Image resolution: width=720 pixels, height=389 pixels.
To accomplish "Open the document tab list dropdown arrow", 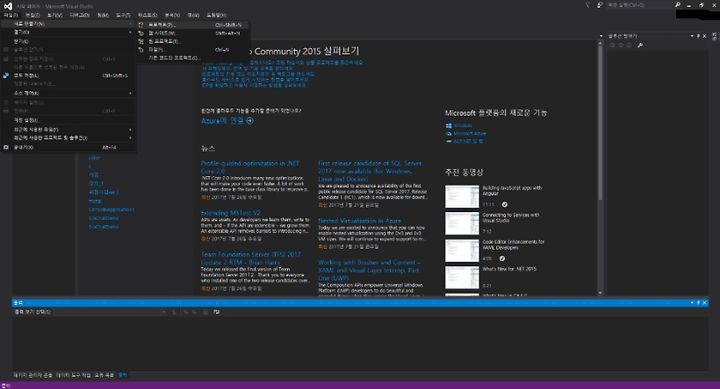I will coord(601,36).
